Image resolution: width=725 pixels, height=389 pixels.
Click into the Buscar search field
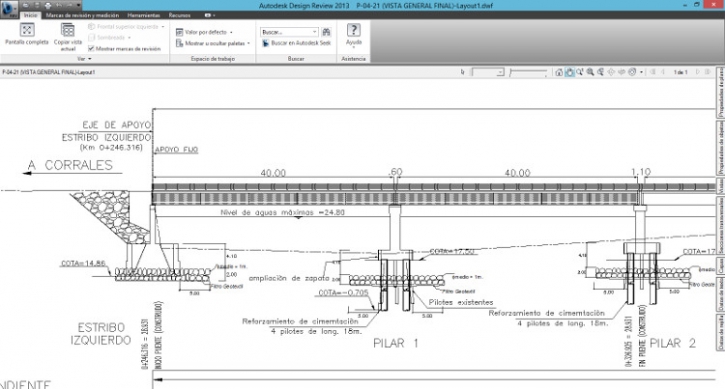(286, 32)
